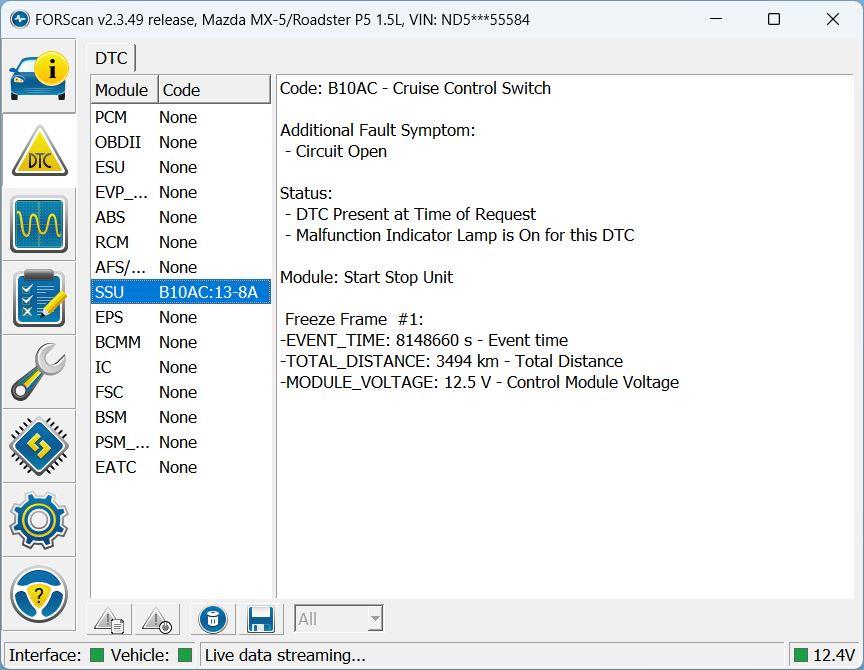Open the All filter dropdown

(x=338, y=619)
